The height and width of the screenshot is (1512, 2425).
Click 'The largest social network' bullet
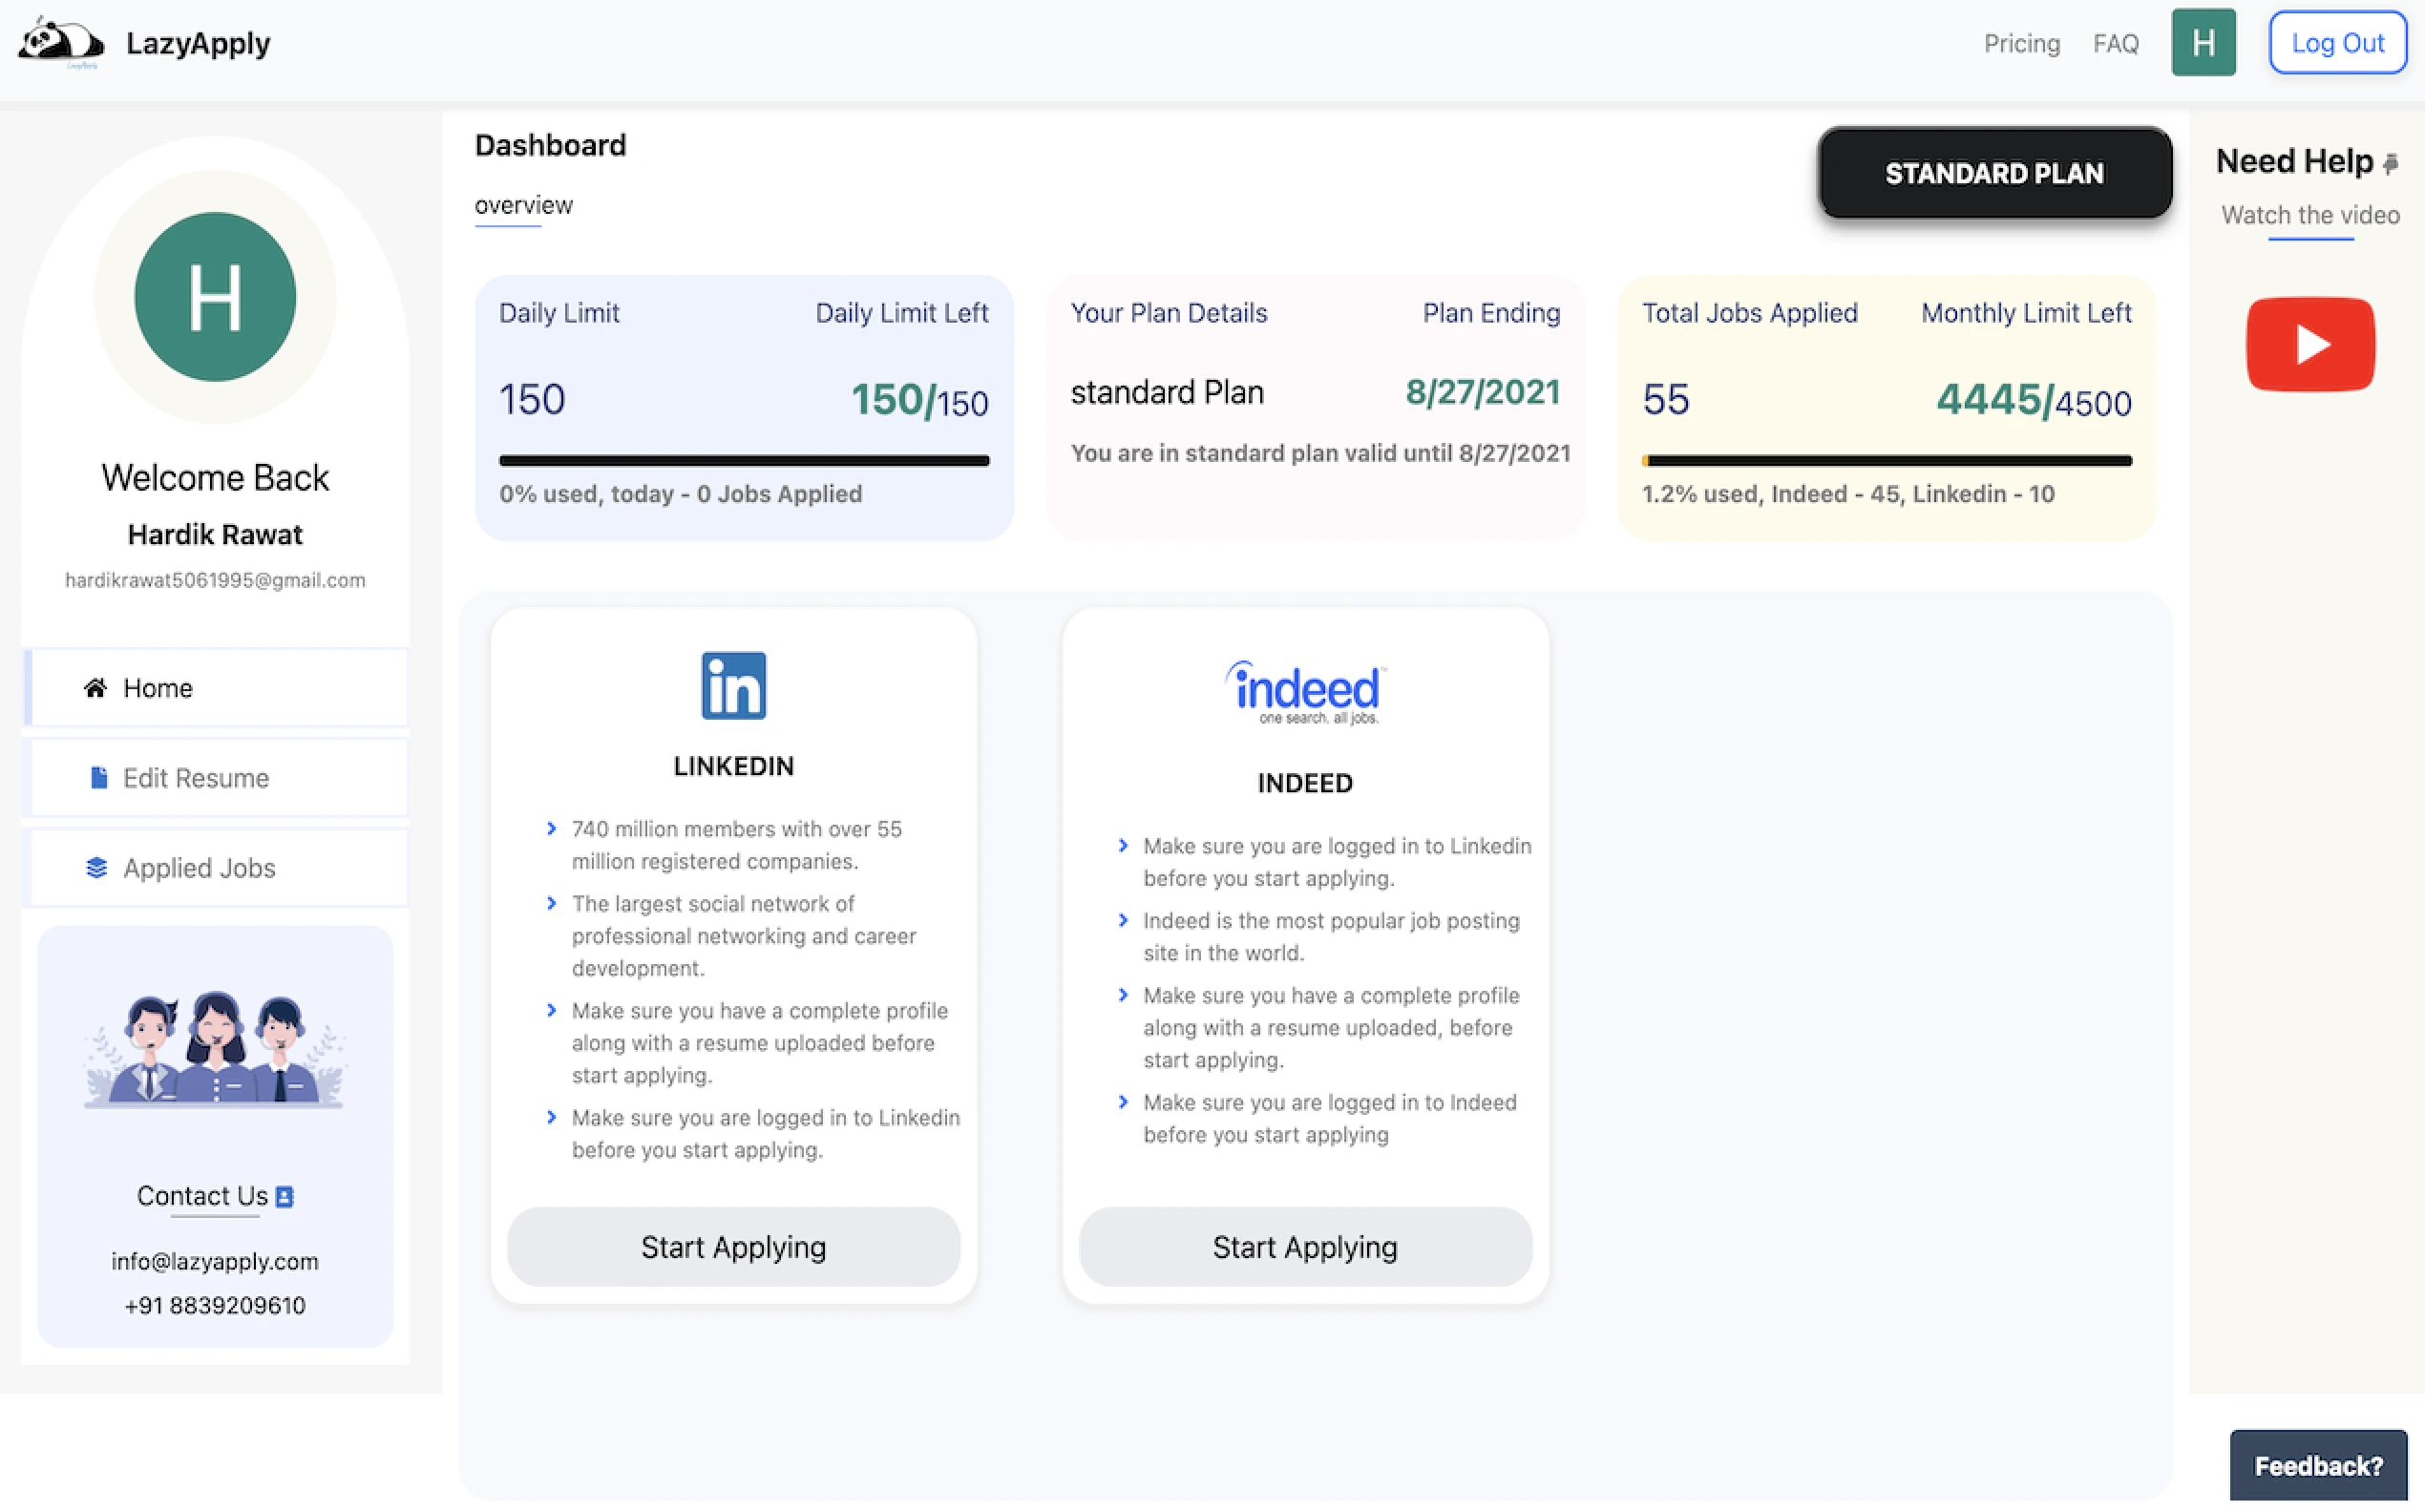tap(744, 936)
